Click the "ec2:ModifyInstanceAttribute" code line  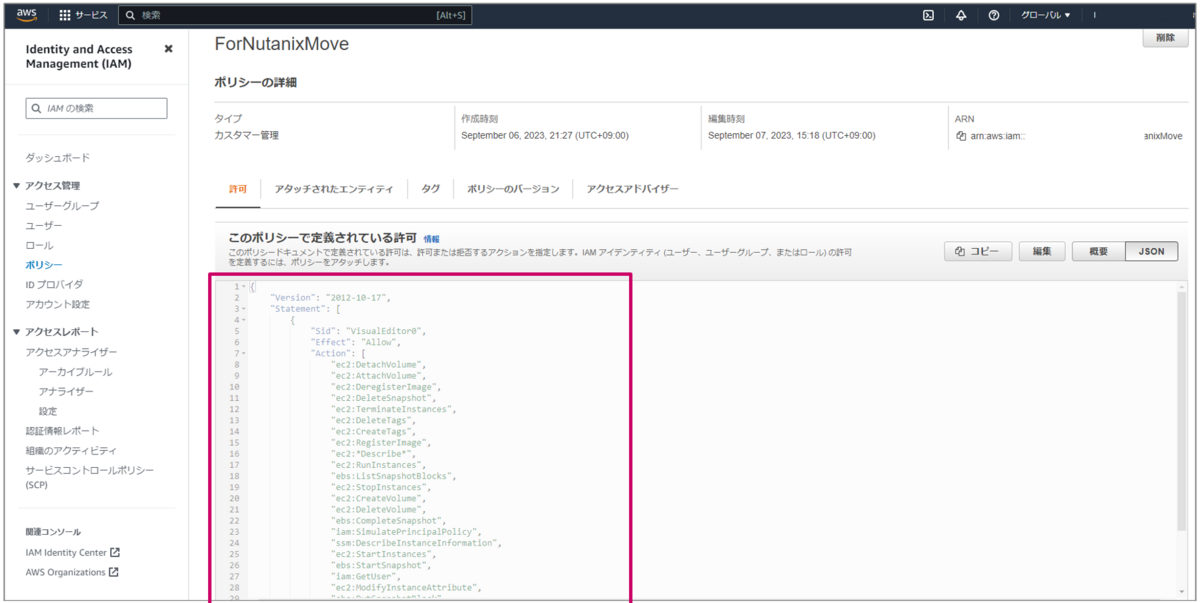[x=407, y=588]
